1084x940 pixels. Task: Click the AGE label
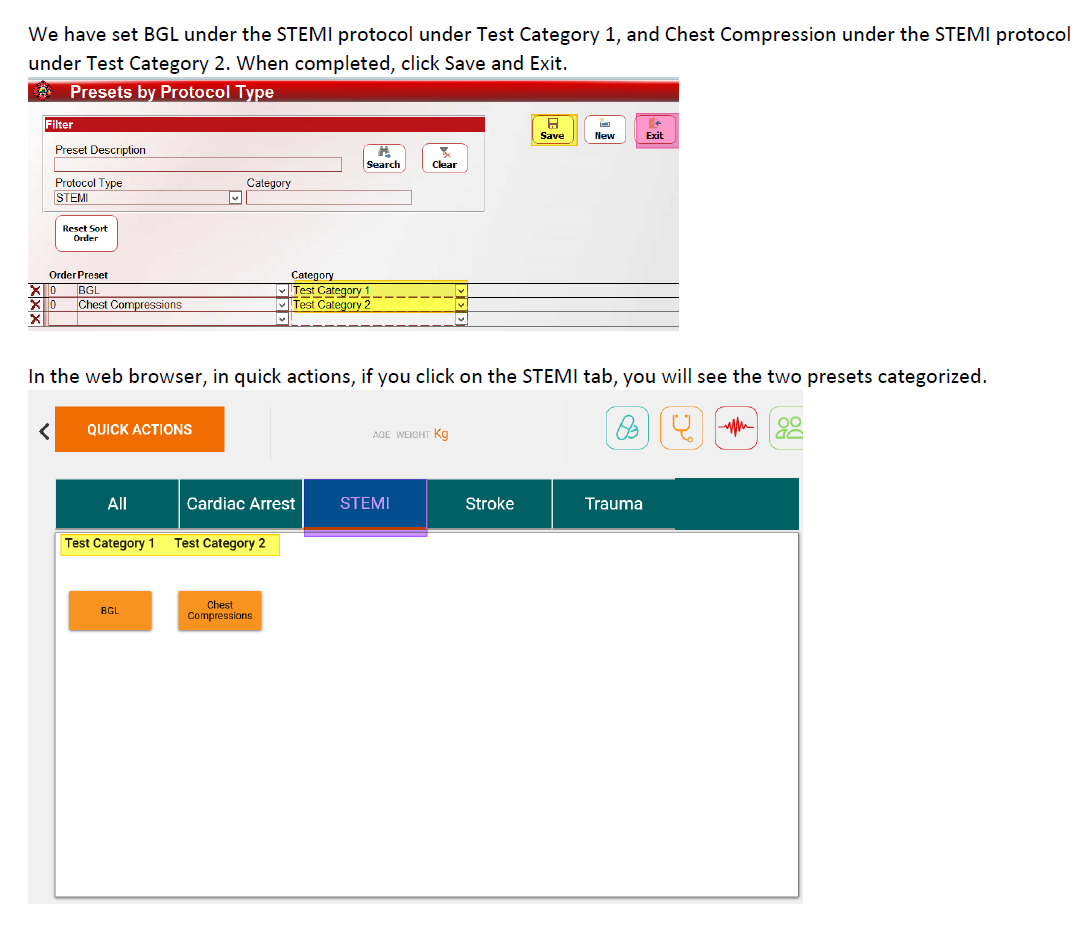click(x=381, y=435)
